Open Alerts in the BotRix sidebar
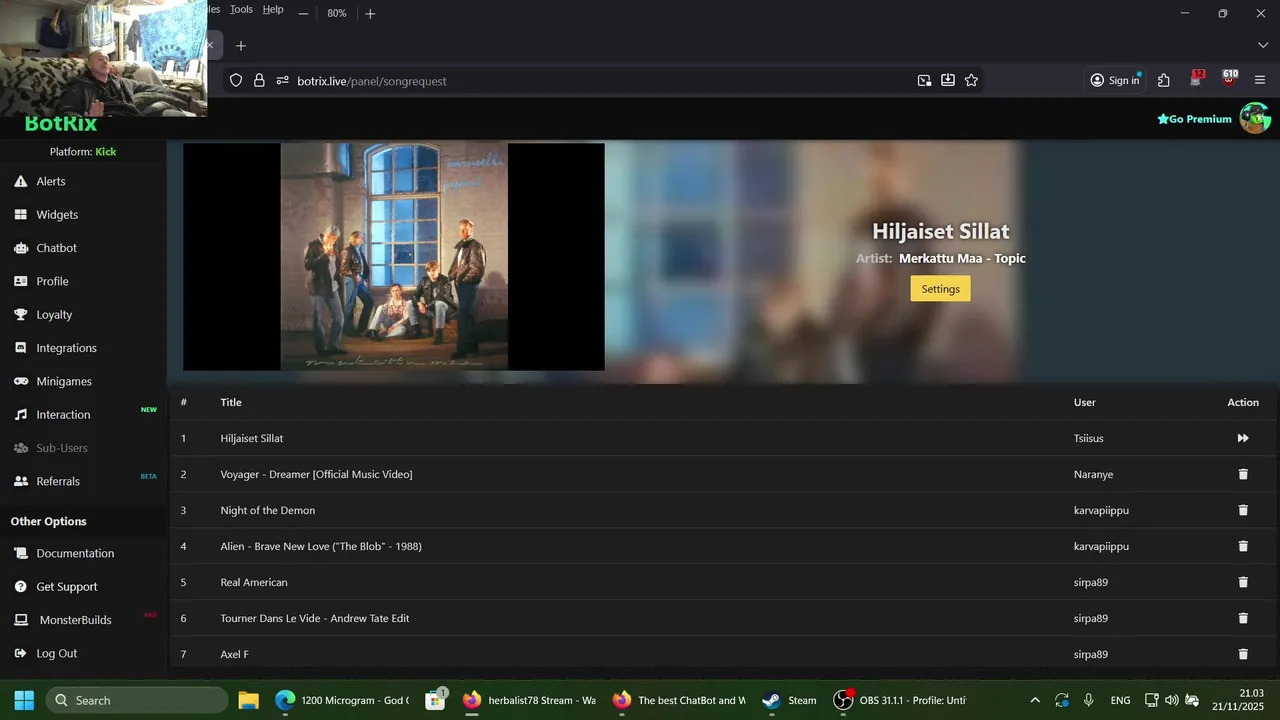The height and width of the screenshot is (720, 1280). (x=50, y=181)
